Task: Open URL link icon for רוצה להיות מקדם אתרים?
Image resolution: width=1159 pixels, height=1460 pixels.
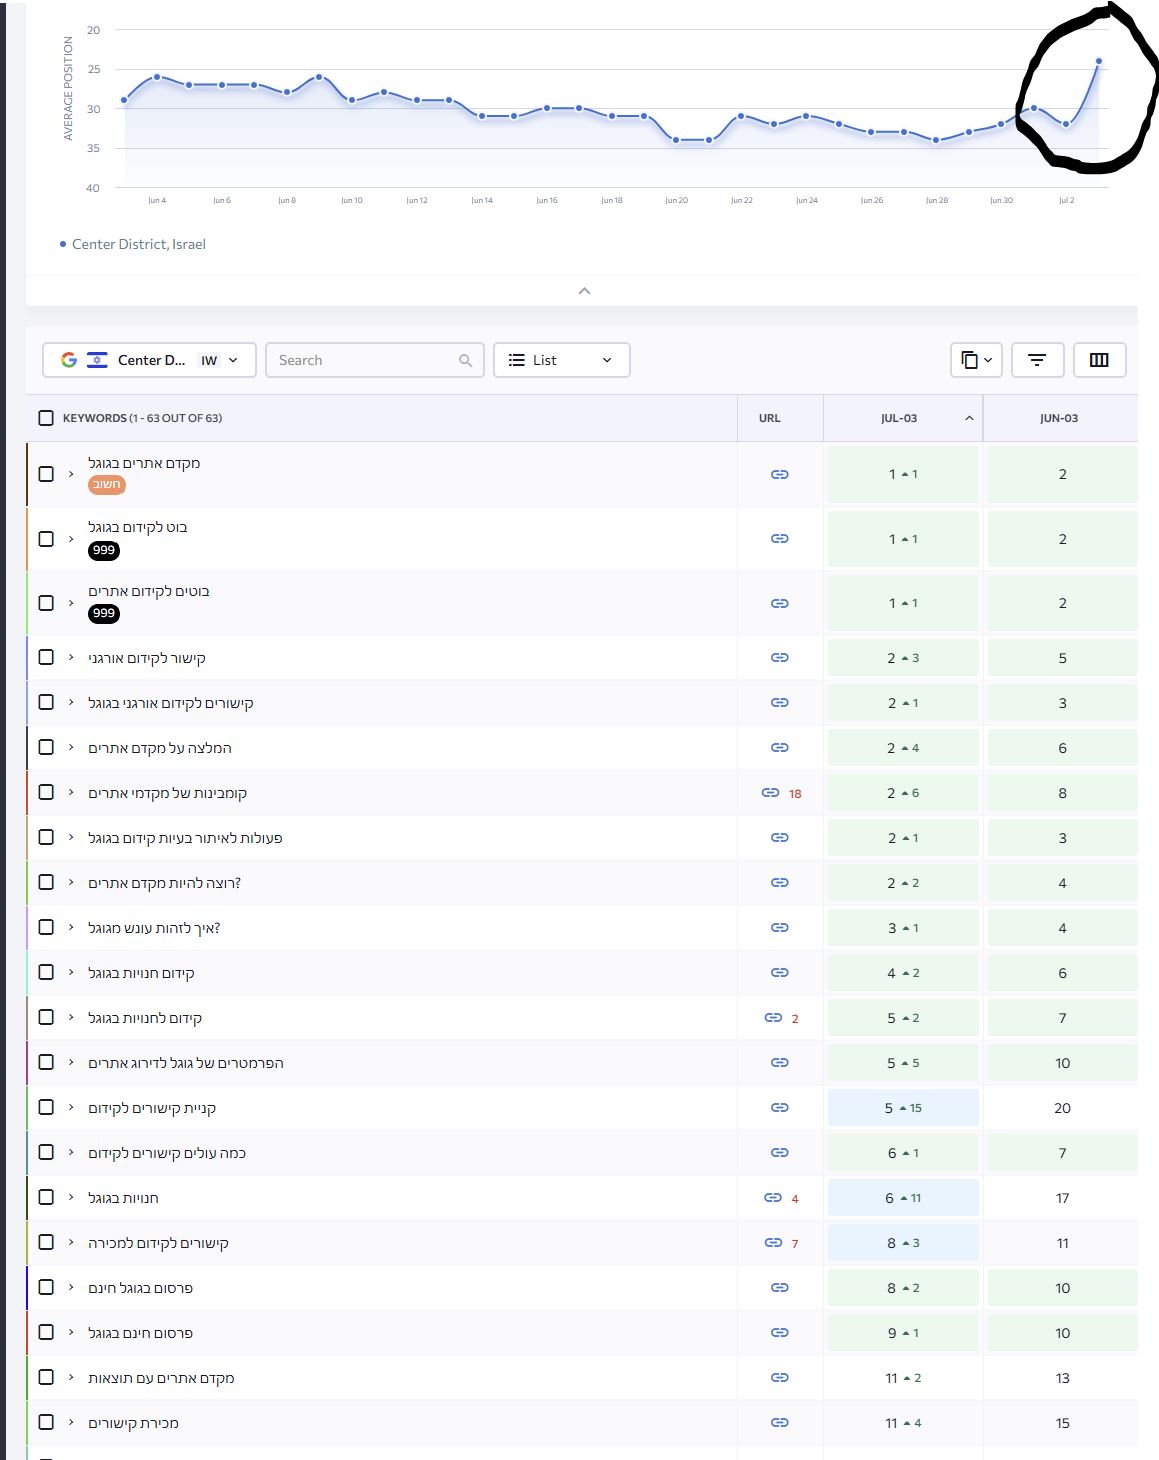Action: point(780,883)
